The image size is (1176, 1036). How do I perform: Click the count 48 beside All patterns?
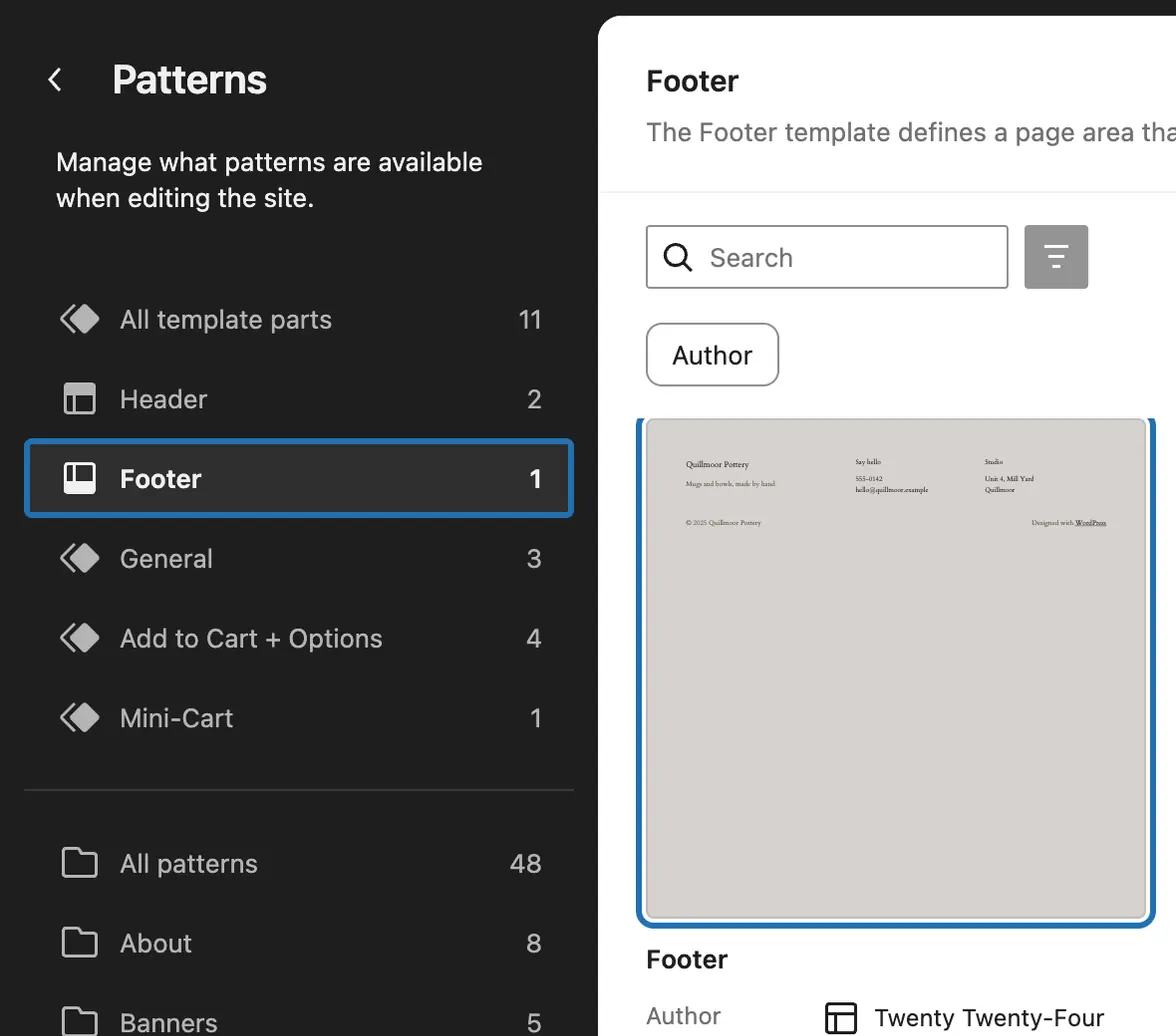coord(525,863)
